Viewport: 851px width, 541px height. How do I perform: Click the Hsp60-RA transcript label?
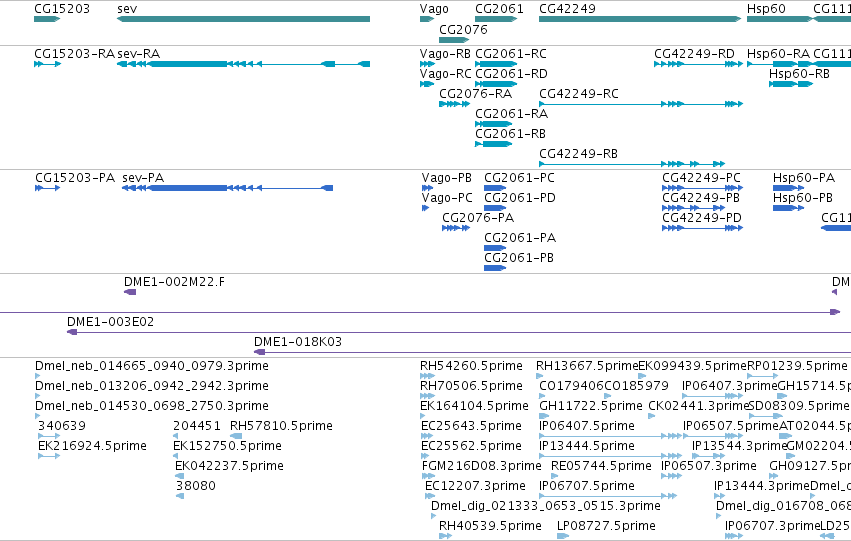click(778, 54)
